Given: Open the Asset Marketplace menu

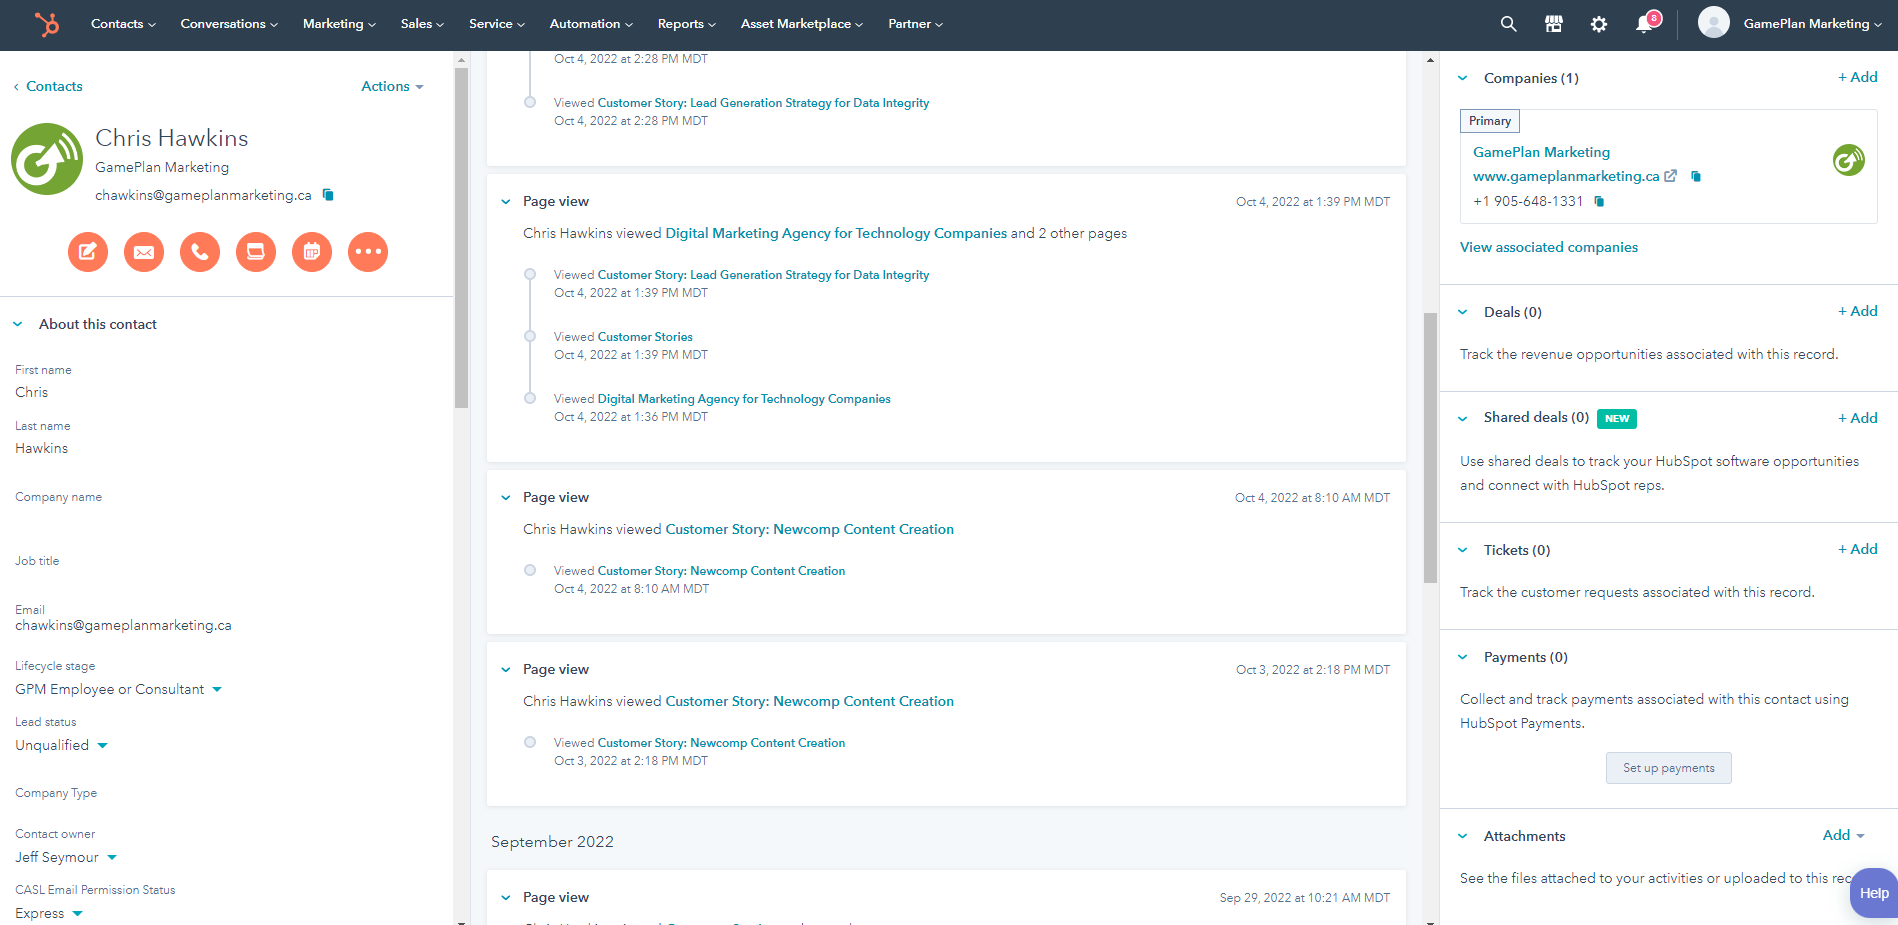Looking at the screenshot, I should 801,24.
